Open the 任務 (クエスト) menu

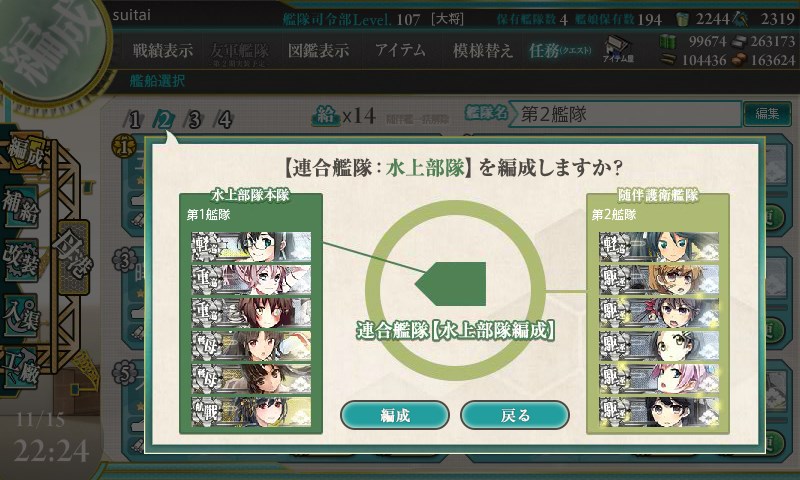560,50
